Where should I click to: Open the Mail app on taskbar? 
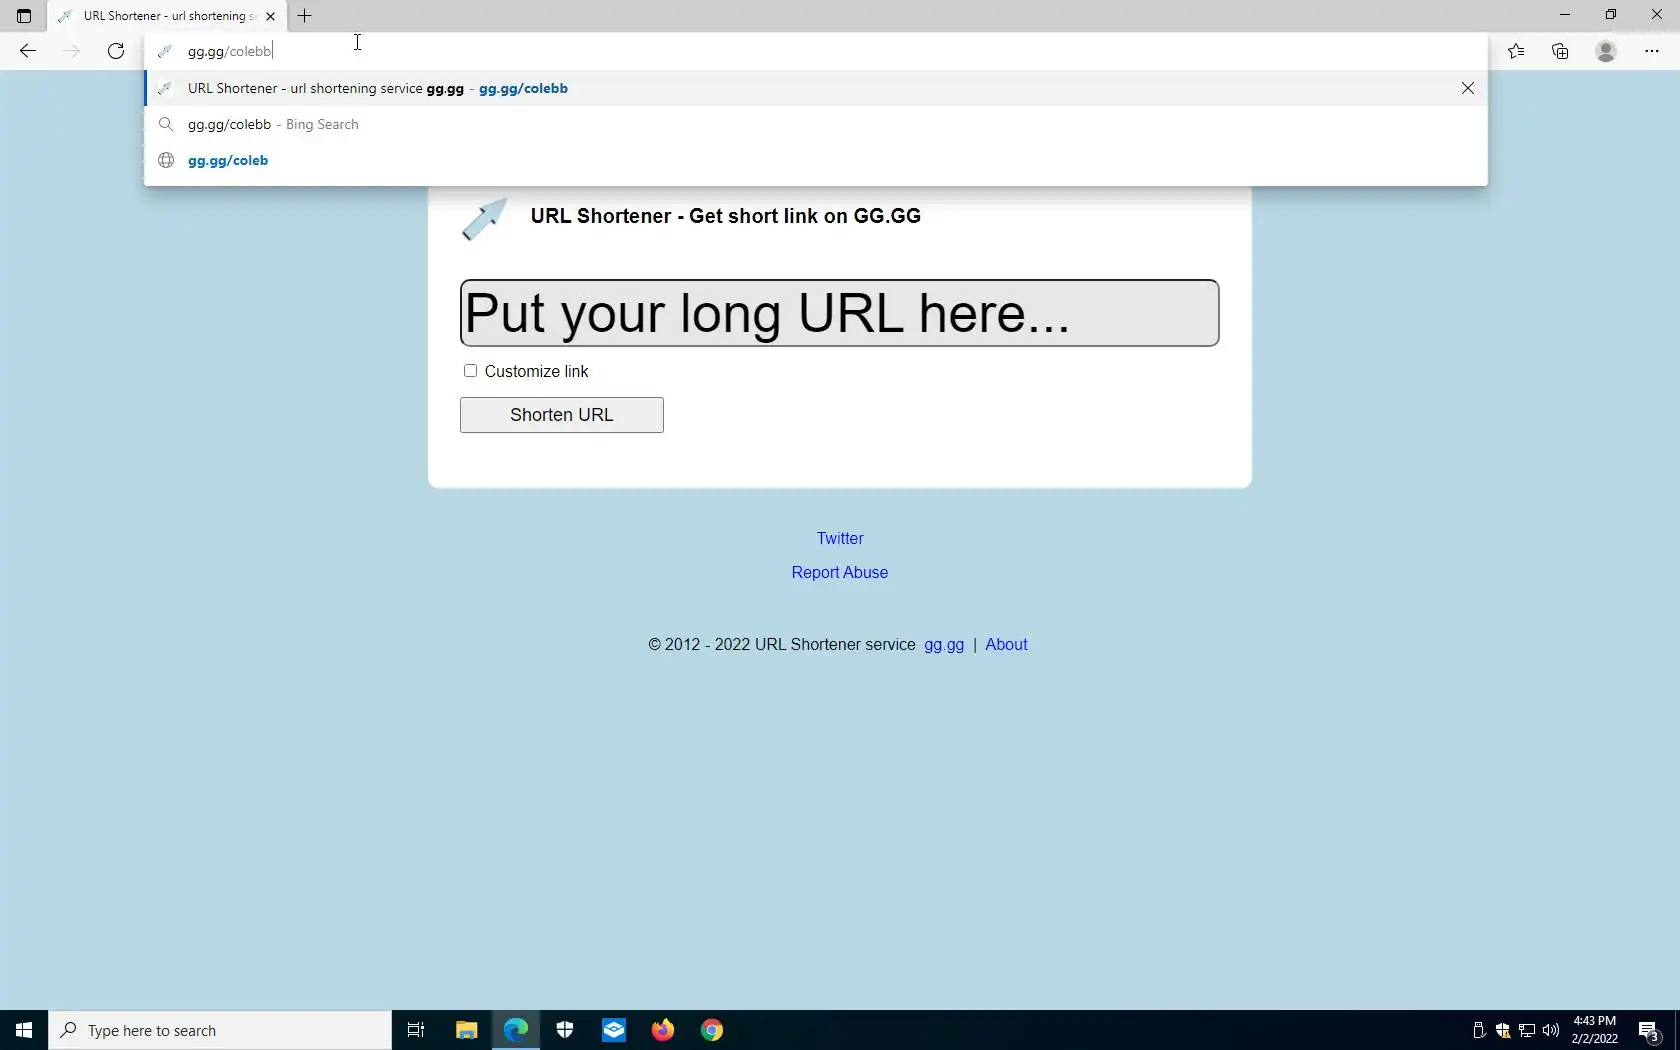pos(614,1030)
